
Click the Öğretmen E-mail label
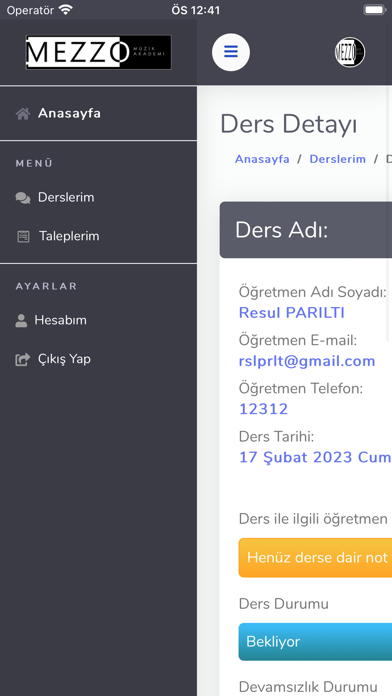point(298,340)
